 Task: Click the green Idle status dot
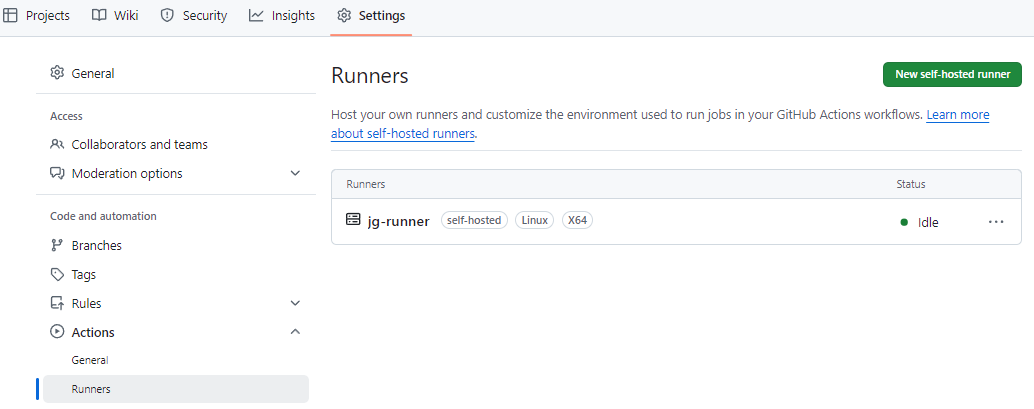coord(904,222)
